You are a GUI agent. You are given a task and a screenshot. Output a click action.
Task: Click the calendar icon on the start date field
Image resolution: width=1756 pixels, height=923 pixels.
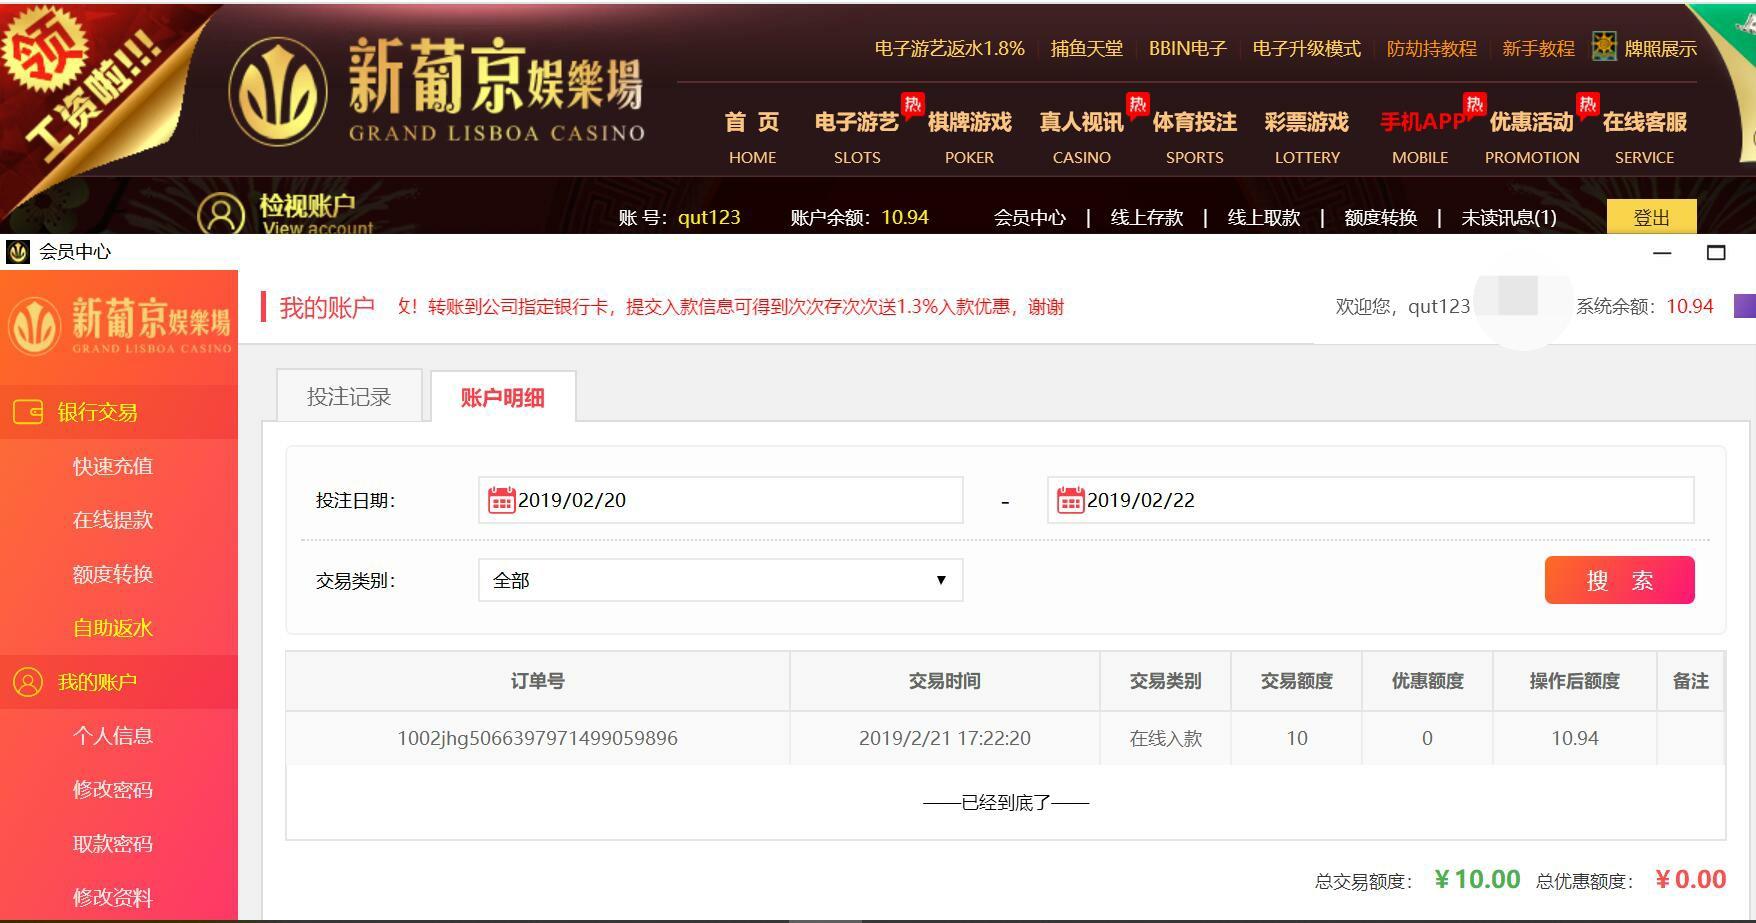click(x=501, y=500)
